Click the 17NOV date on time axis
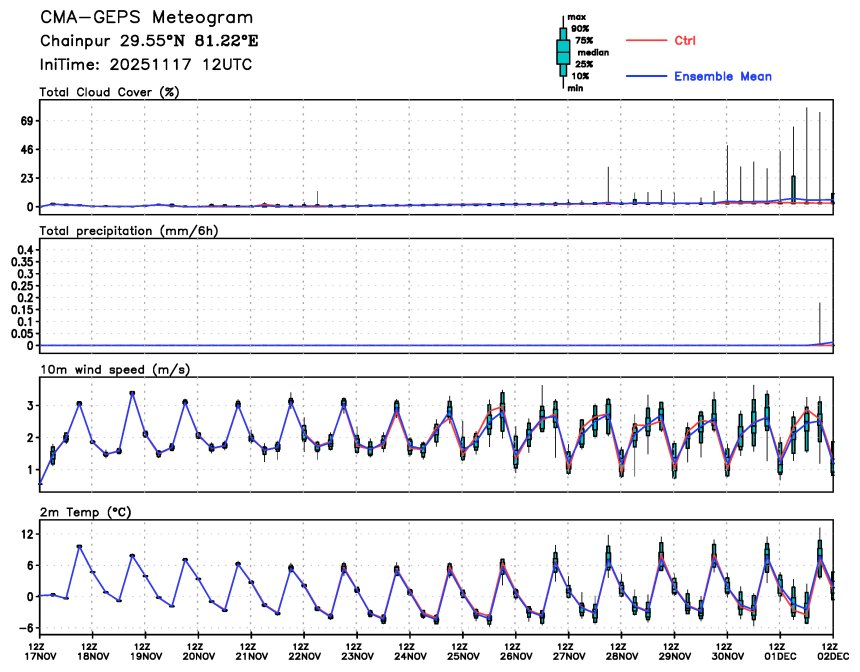The width and height of the screenshot is (860, 672). click(x=40, y=657)
